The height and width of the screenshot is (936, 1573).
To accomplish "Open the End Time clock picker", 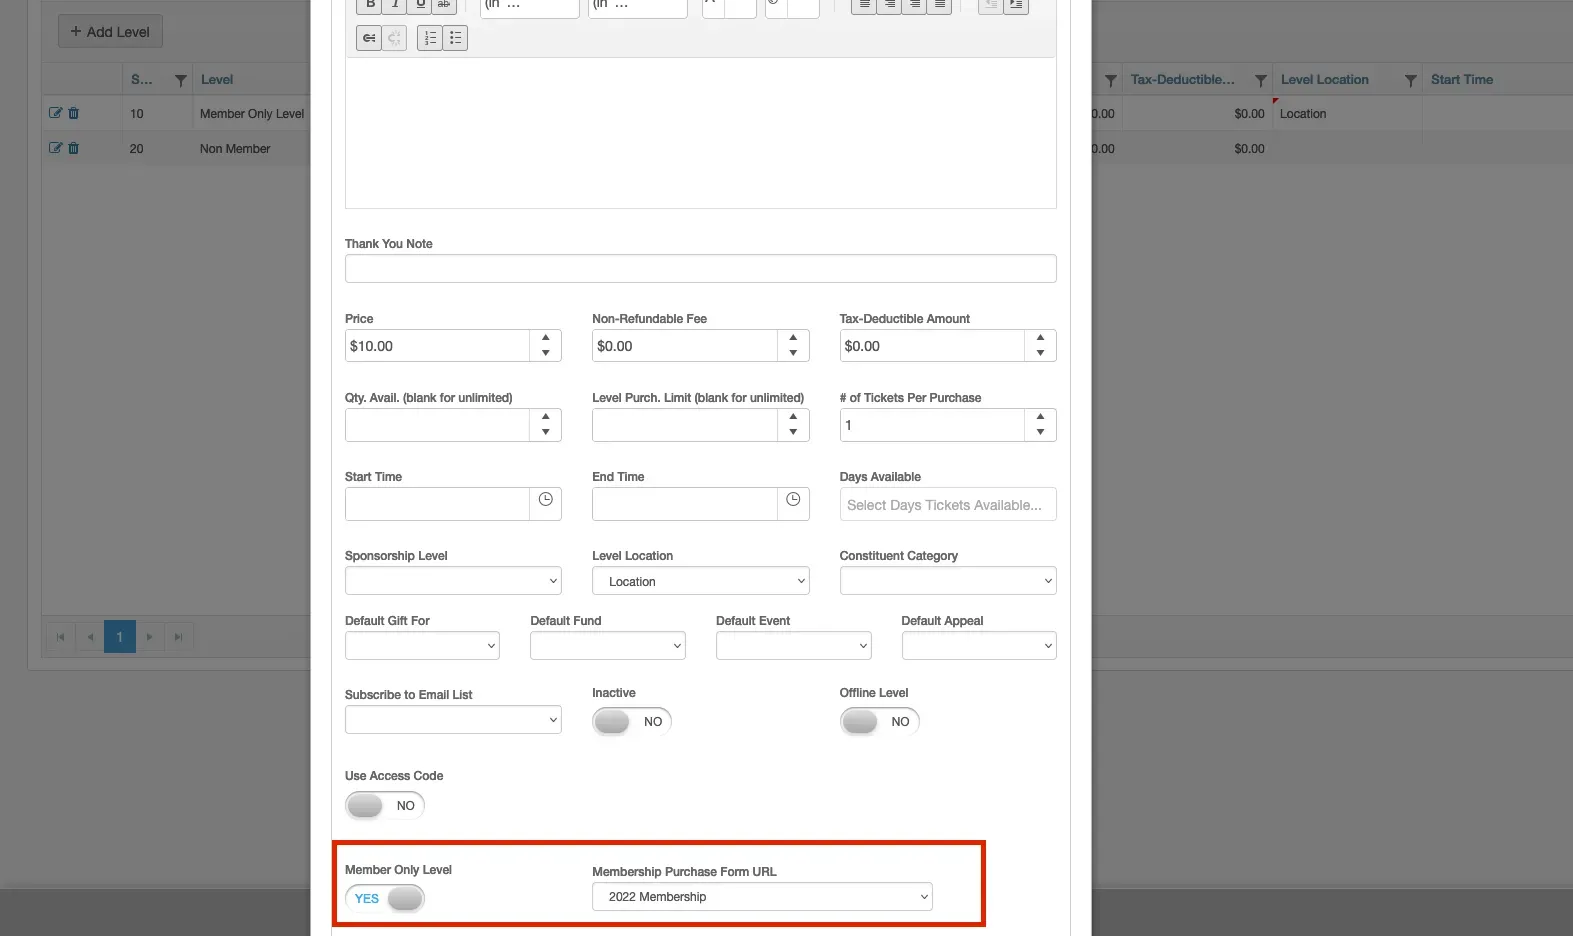I will click(x=793, y=500).
